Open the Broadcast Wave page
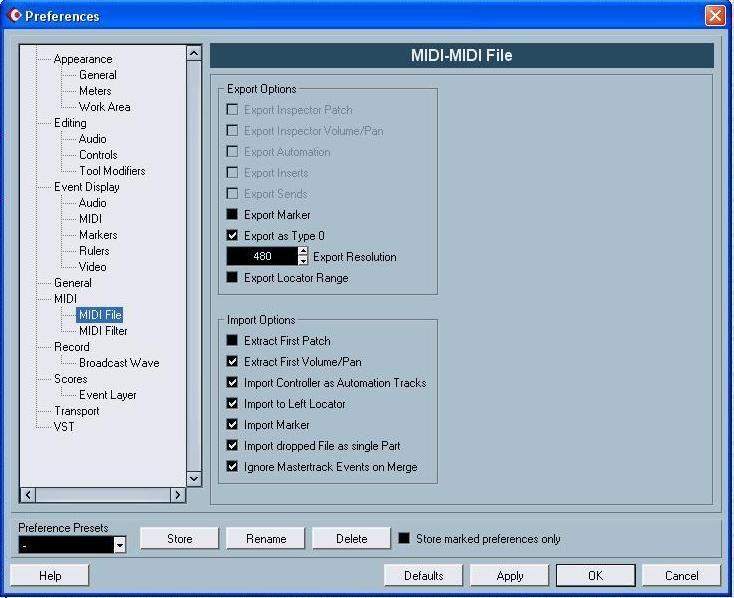 pyautogui.click(x=119, y=363)
